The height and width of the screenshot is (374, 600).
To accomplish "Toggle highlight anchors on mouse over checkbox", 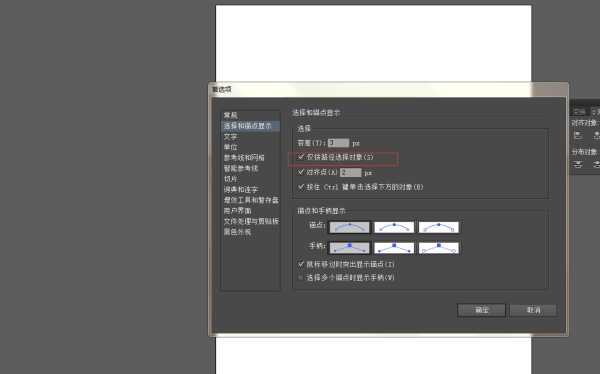I will (x=301, y=264).
